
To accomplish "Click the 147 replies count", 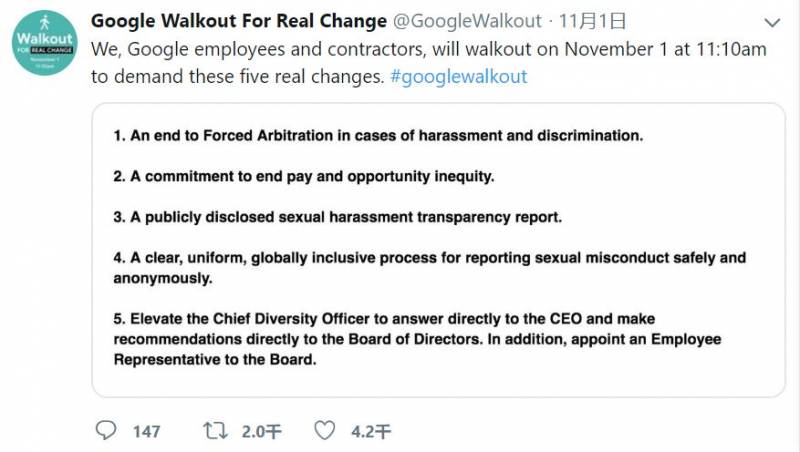I will click(146, 432).
